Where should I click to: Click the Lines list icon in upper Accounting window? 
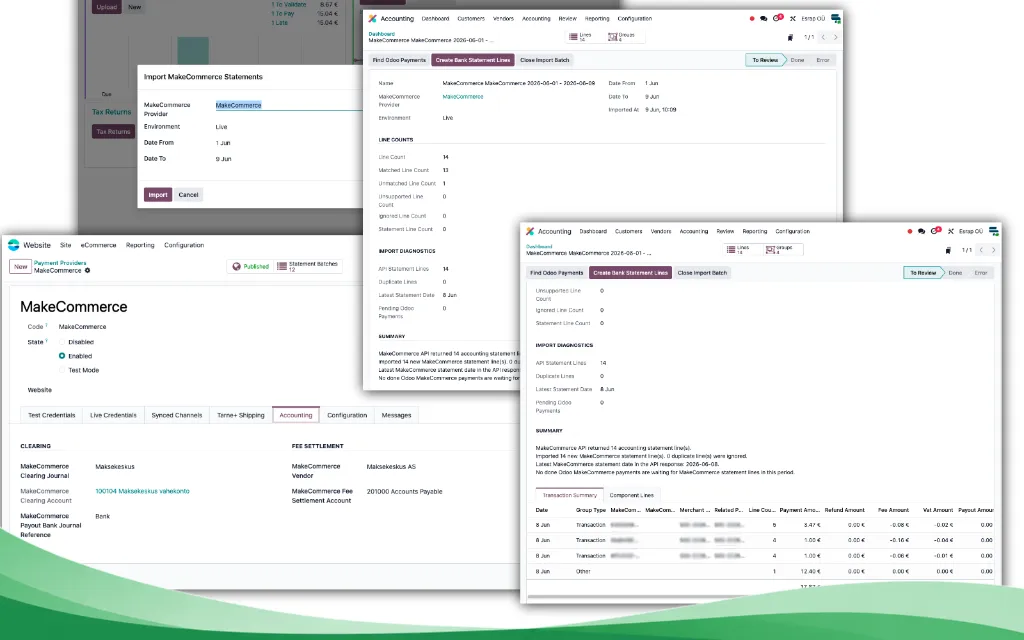(573, 37)
